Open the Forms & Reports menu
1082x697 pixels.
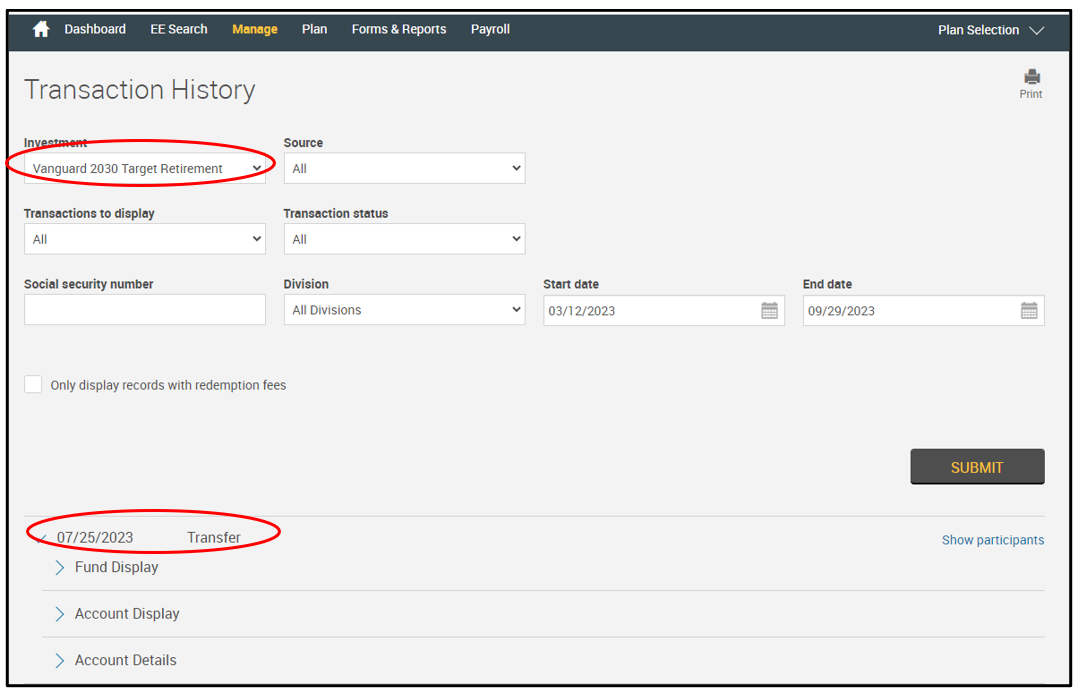[399, 30]
